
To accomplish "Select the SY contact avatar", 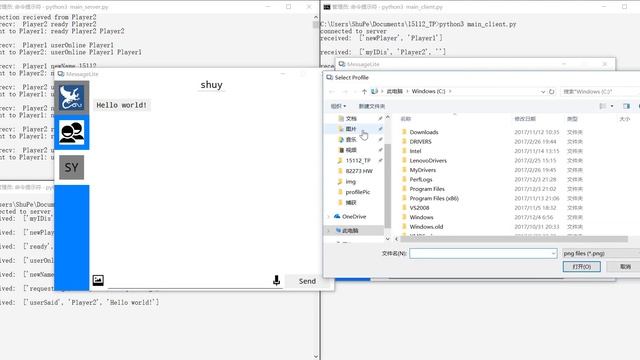I will click(72, 167).
